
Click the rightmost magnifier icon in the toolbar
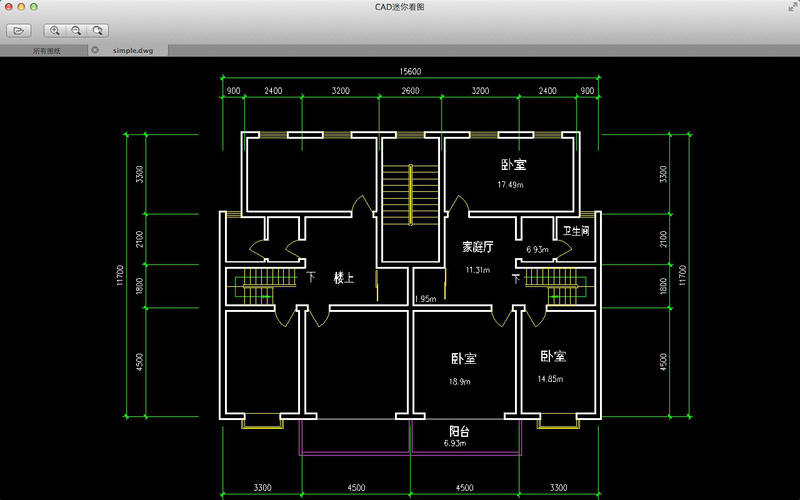[97, 31]
